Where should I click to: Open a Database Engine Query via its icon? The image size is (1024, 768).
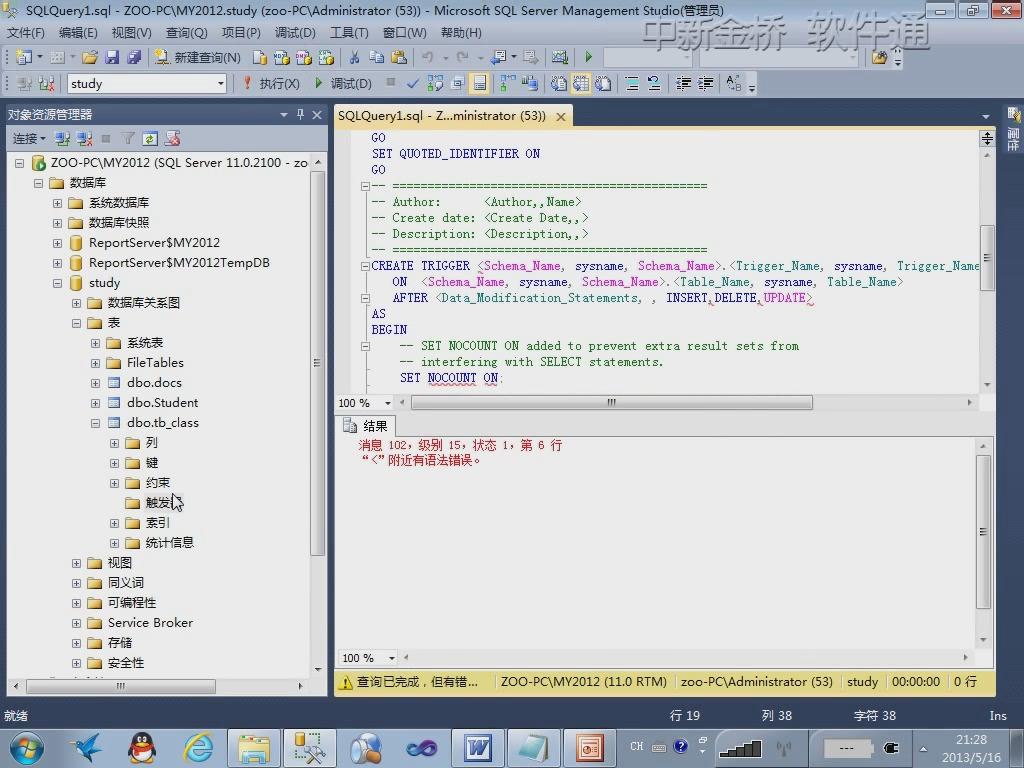(x=259, y=57)
